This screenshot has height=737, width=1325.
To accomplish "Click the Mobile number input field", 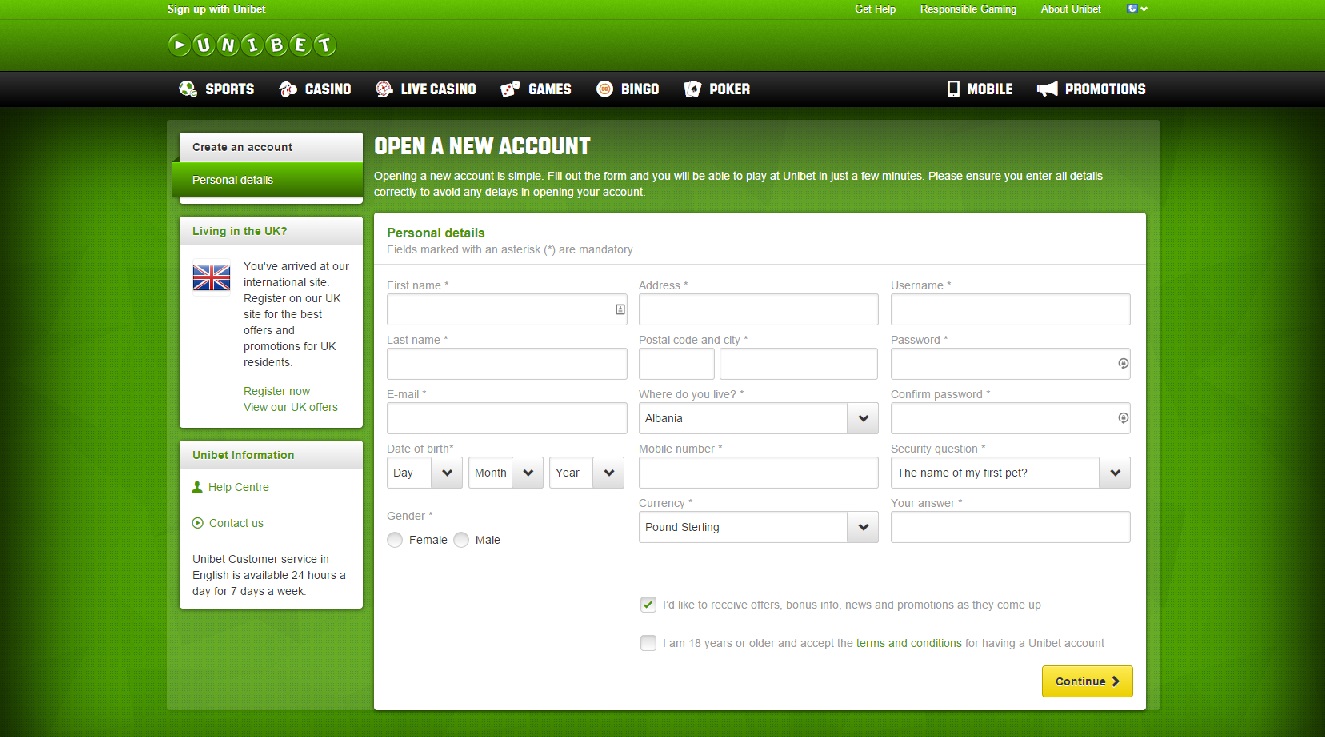I will coord(759,473).
